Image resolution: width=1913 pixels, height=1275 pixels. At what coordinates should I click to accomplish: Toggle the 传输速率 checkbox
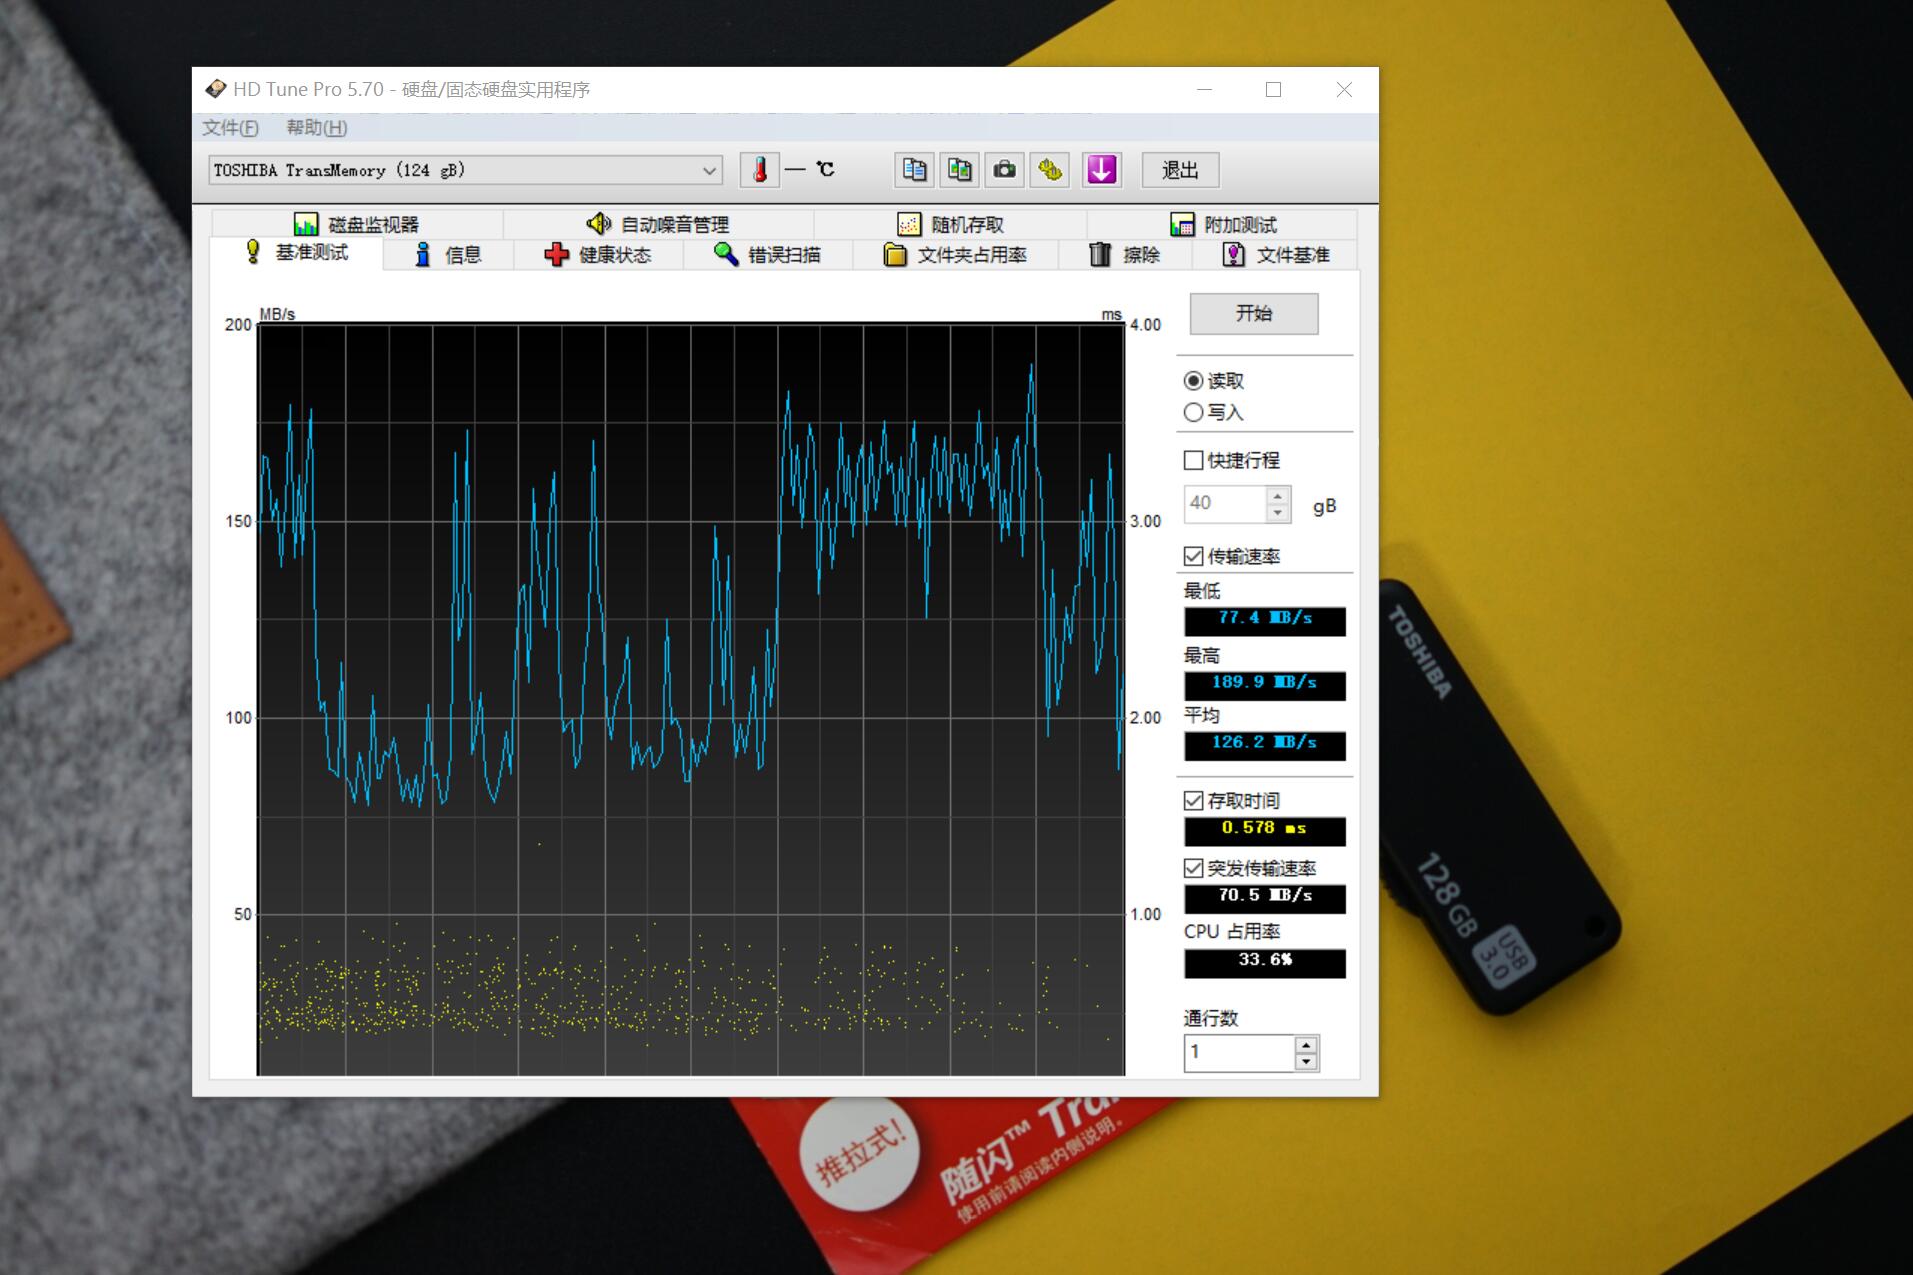tap(1193, 556)
